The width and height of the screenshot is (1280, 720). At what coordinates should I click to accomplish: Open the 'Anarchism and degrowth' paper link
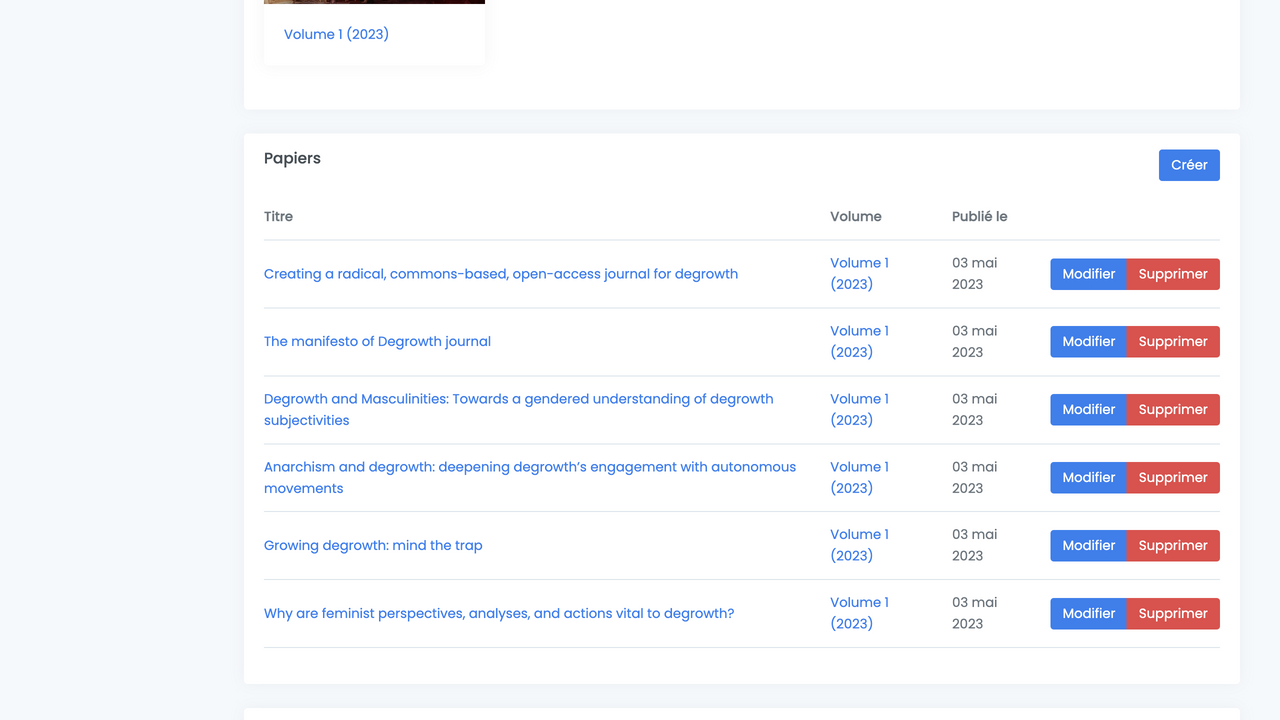click(529, 468)
